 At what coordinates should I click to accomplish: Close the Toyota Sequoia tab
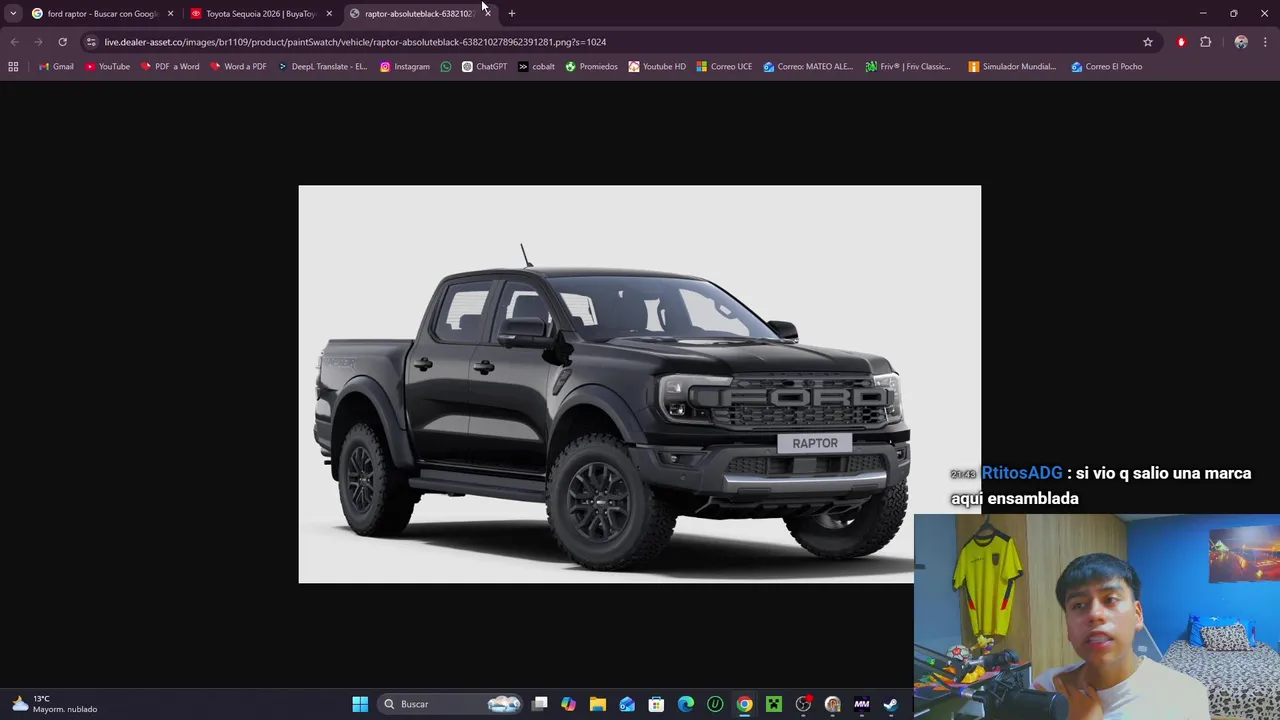(x=329, y=14)
